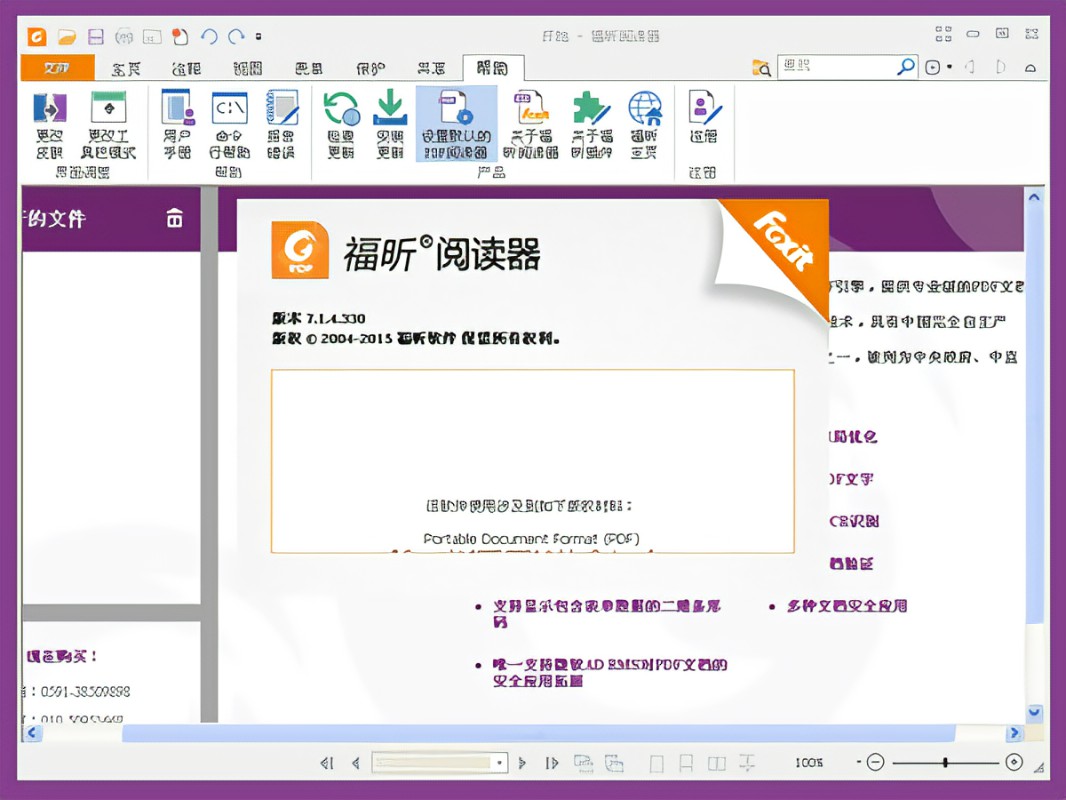This screenshot has height=800, width=1066.
Task: Click the zoom in circular button
Action: pos(1014,763)
